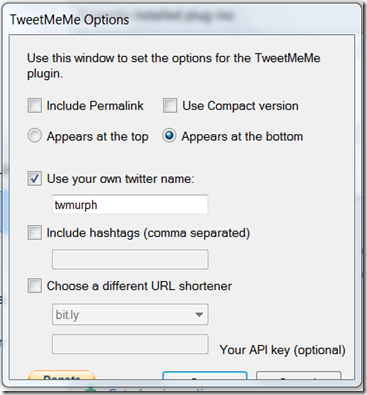Click the Your API key (optional) label
This screenshot has width=367, height=395.
(282, 350)
